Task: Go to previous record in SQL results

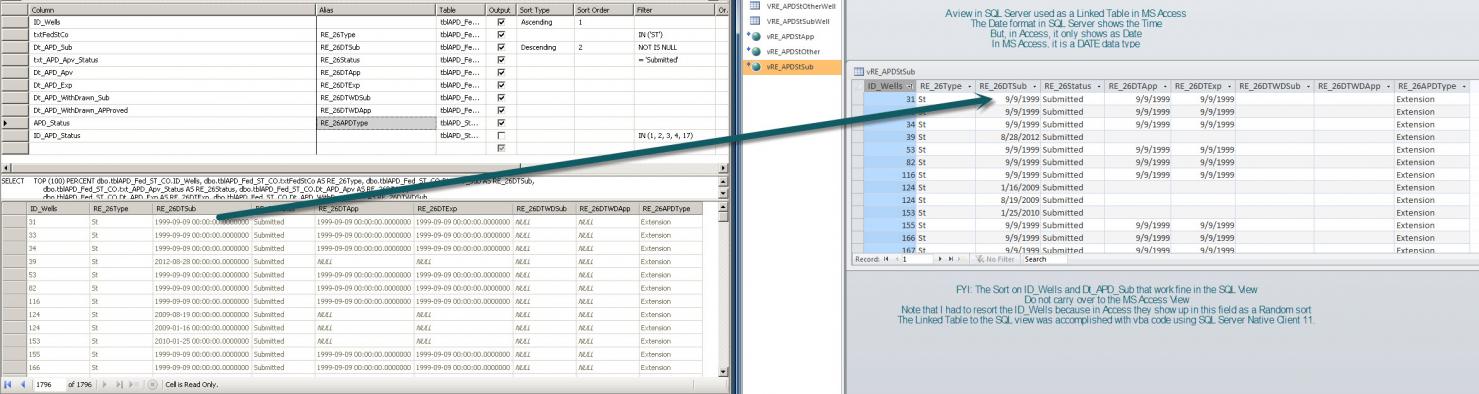Action: pos(23,384)
